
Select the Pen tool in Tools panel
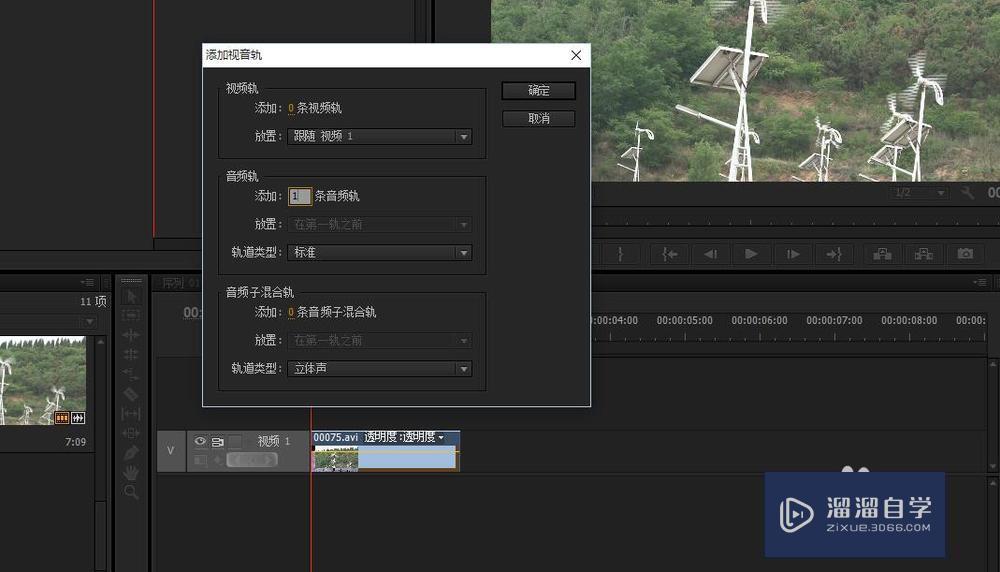131,453
